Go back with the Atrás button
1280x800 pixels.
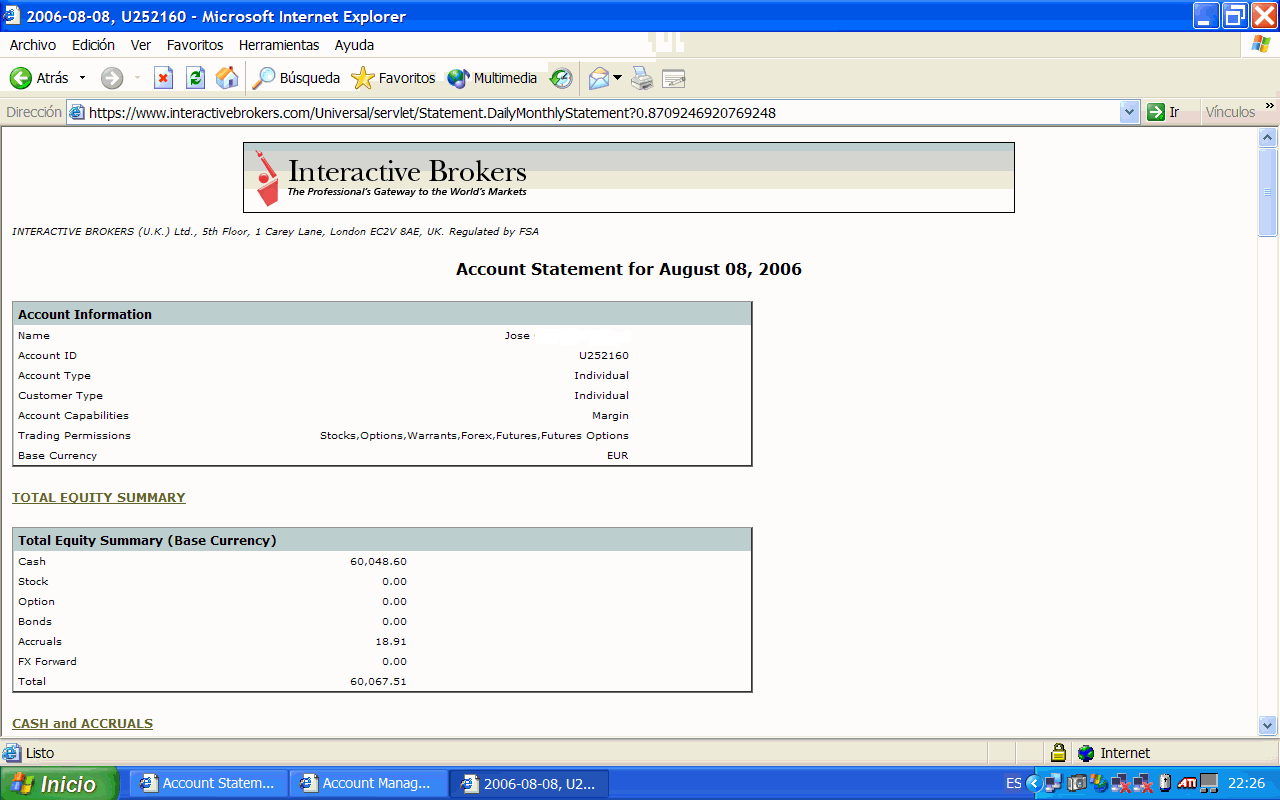pos(40,78)
